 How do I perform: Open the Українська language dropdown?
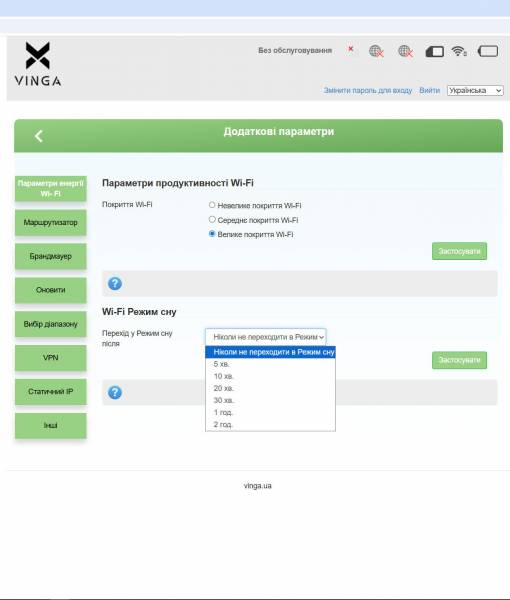point(475,90)
